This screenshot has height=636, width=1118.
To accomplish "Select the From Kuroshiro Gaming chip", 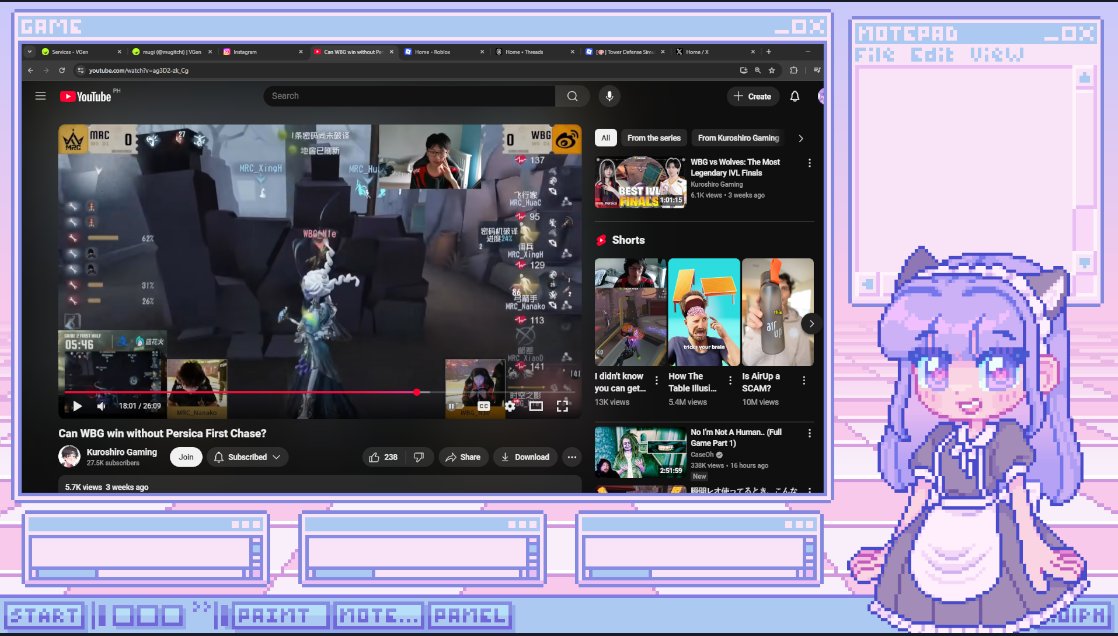I will coord(738,138).
